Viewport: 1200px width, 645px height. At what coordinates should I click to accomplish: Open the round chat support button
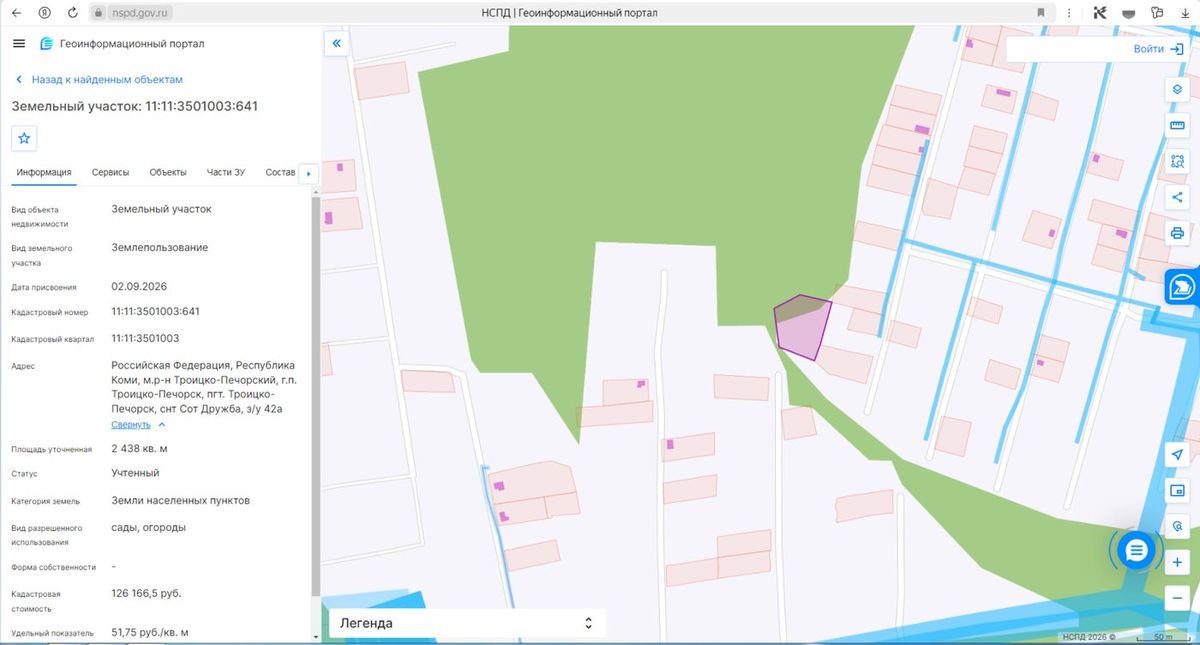pos(1136,550)
